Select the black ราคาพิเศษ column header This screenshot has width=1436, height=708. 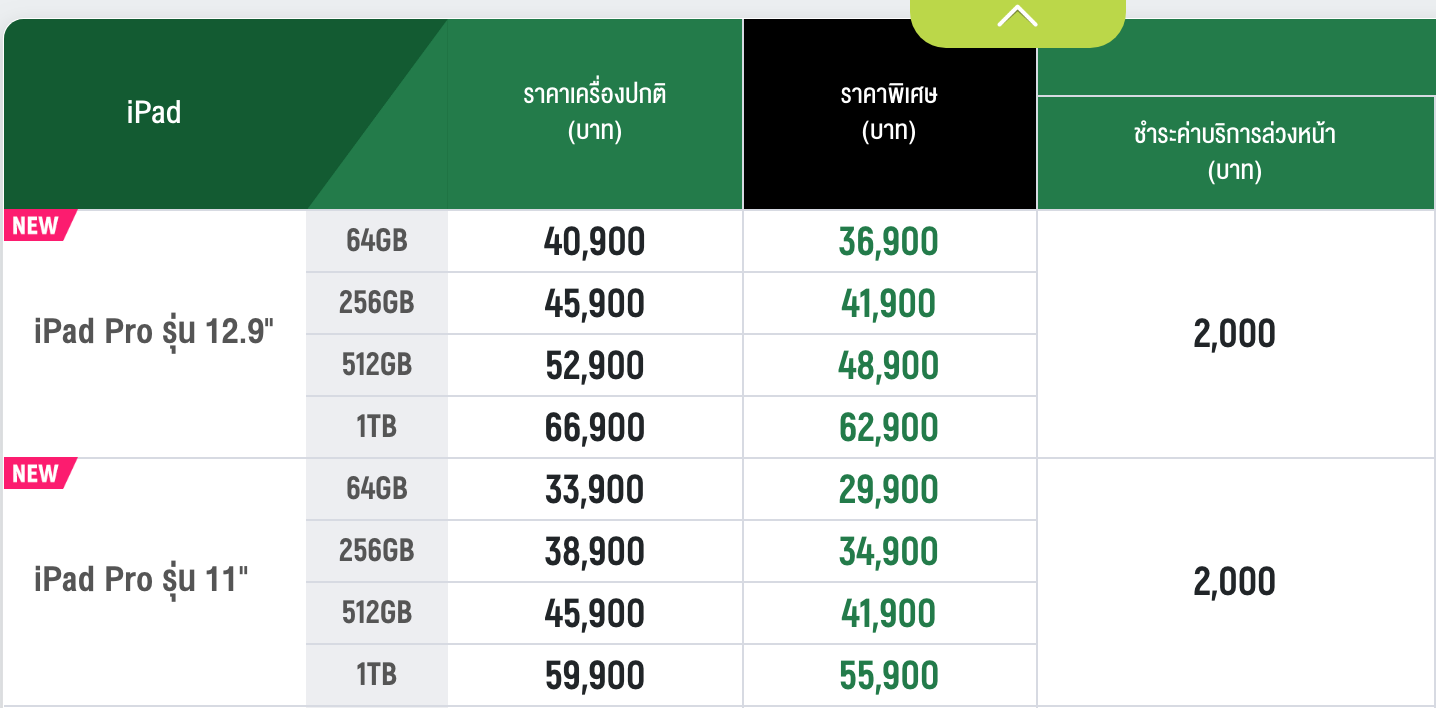889,113
